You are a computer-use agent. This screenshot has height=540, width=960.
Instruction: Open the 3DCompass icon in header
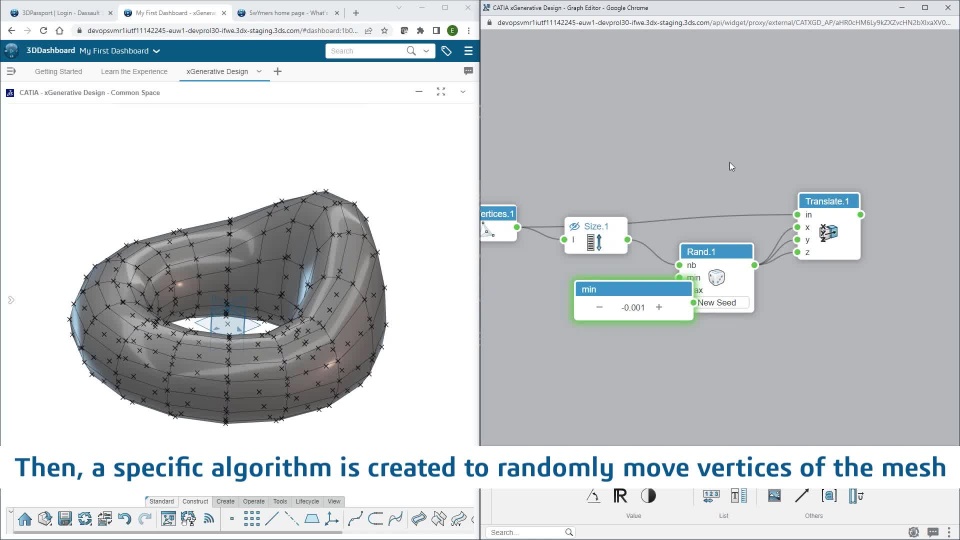tap(12, 51)
